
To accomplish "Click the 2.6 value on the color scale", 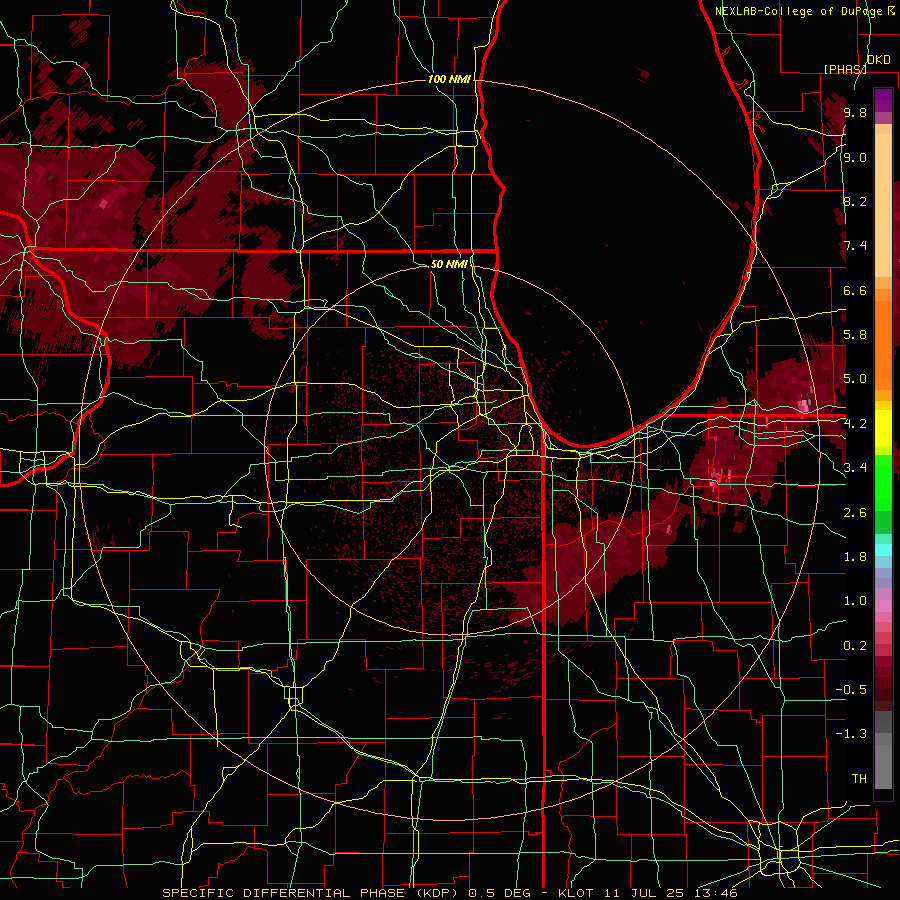I will click(855, 513).
